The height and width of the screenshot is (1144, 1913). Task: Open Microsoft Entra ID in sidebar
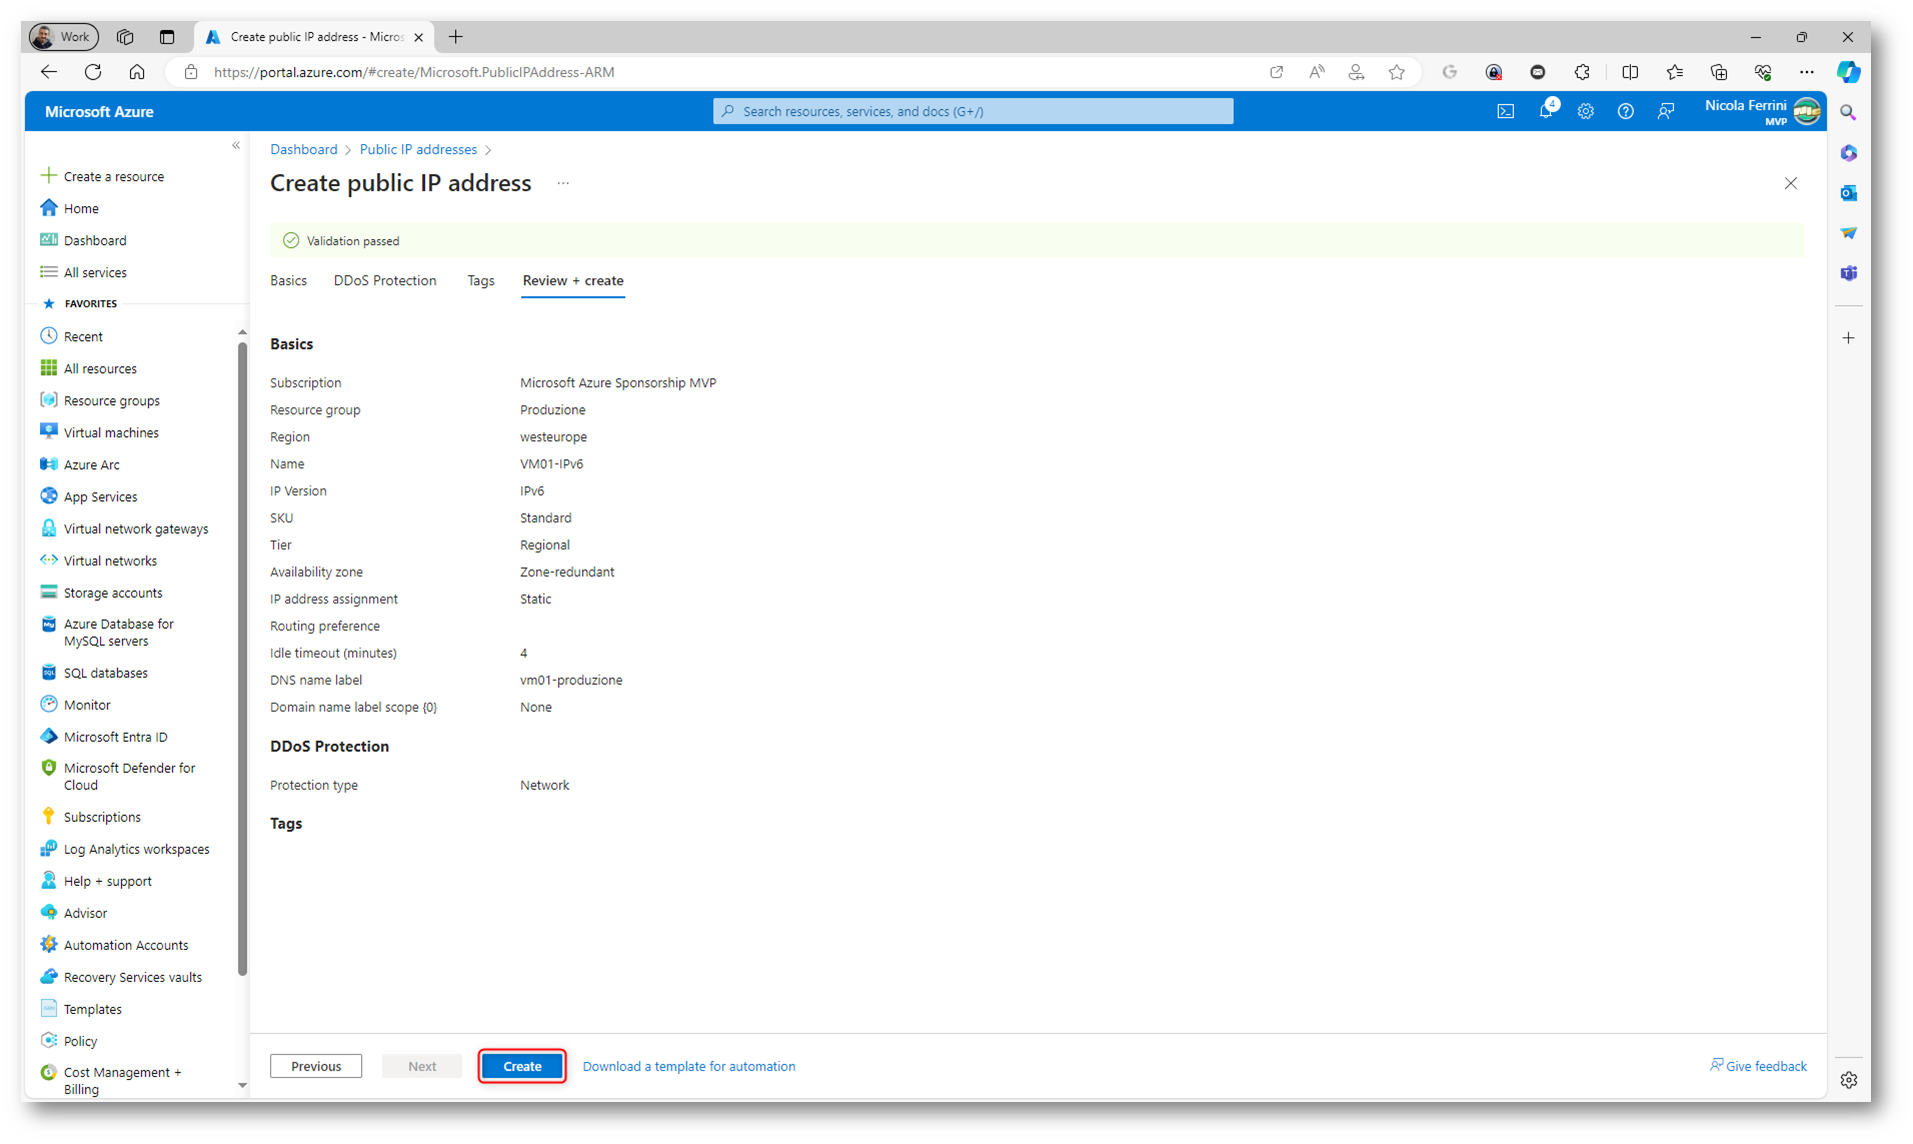click(x=115, y=737)
